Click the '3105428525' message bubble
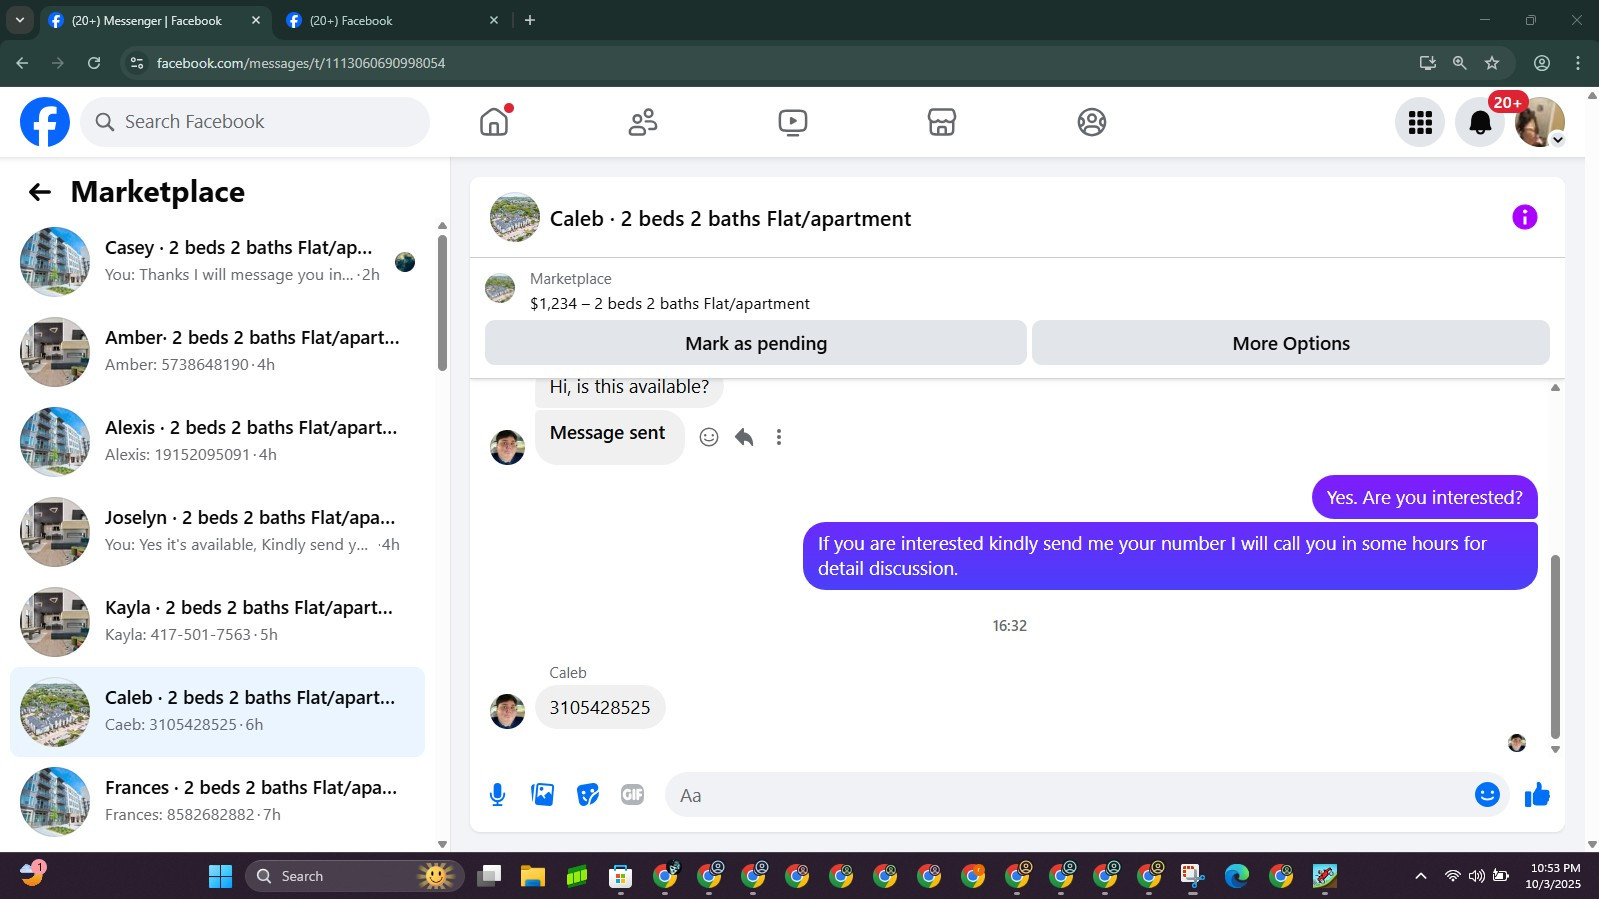Screen dimensions: 1599x899 pyautogui.click(x=600, y=708)
